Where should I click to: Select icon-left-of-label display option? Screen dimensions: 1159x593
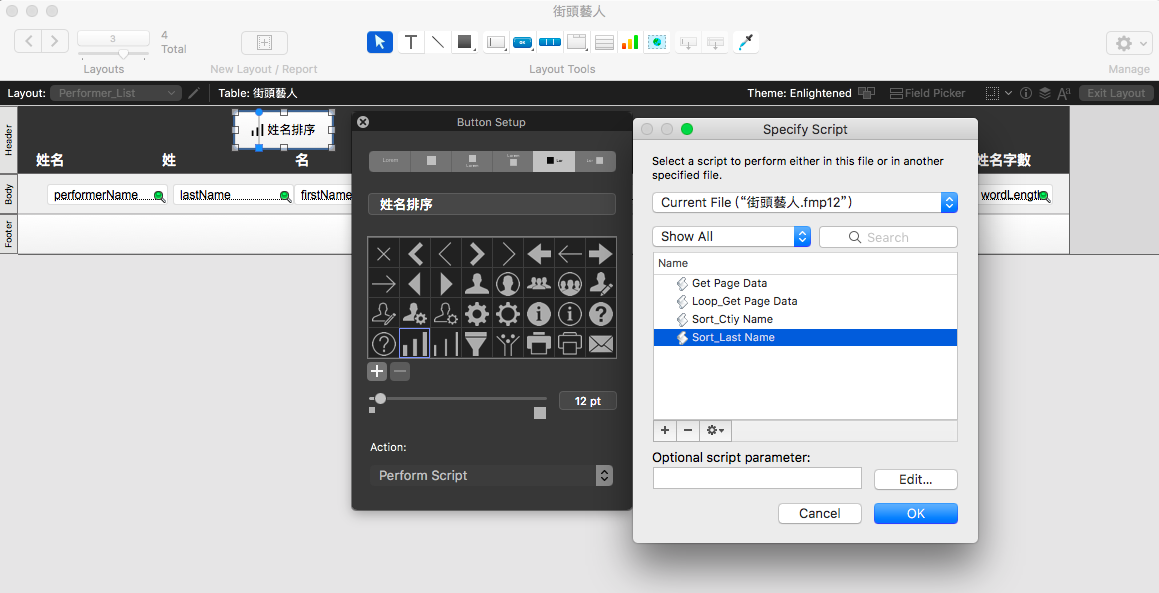click(554, 160)
